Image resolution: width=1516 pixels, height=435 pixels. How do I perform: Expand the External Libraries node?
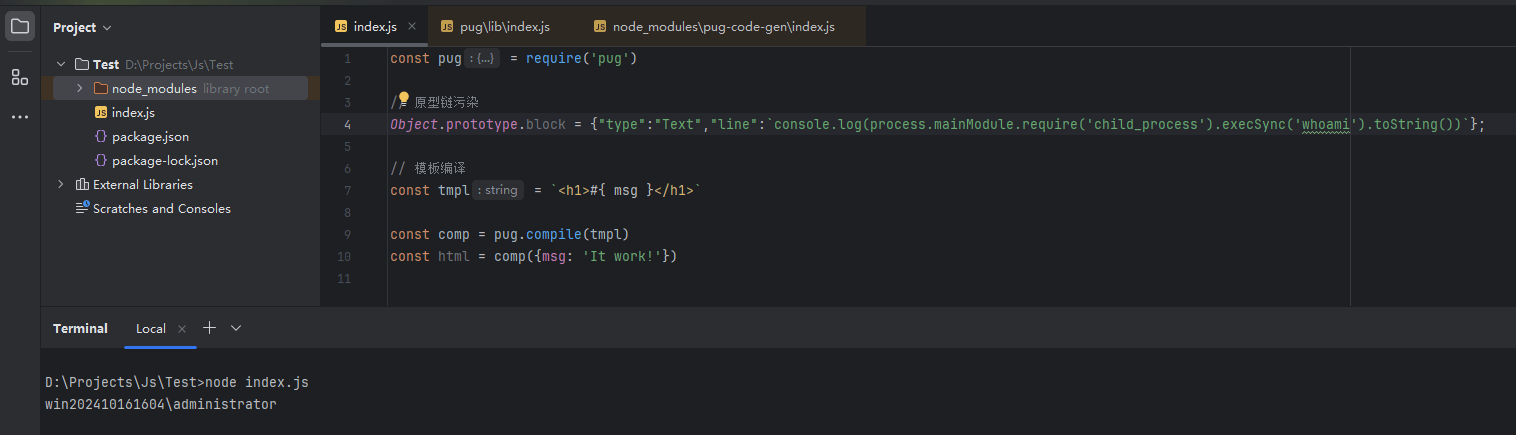pyautogui.click(x=61, y=185)
